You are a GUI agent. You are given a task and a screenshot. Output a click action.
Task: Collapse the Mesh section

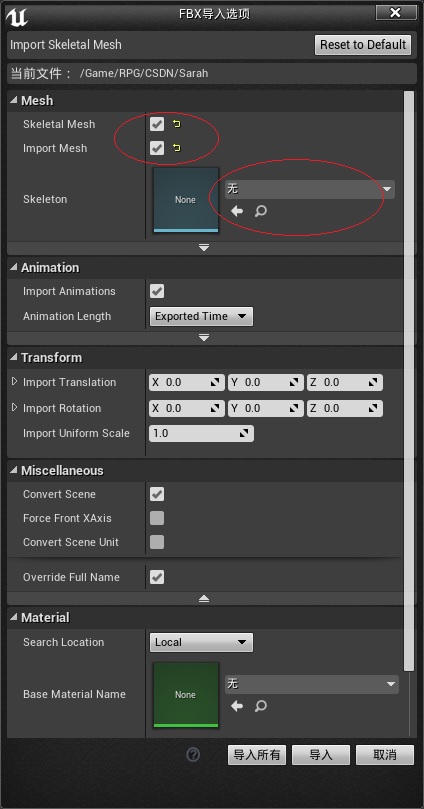13,101
